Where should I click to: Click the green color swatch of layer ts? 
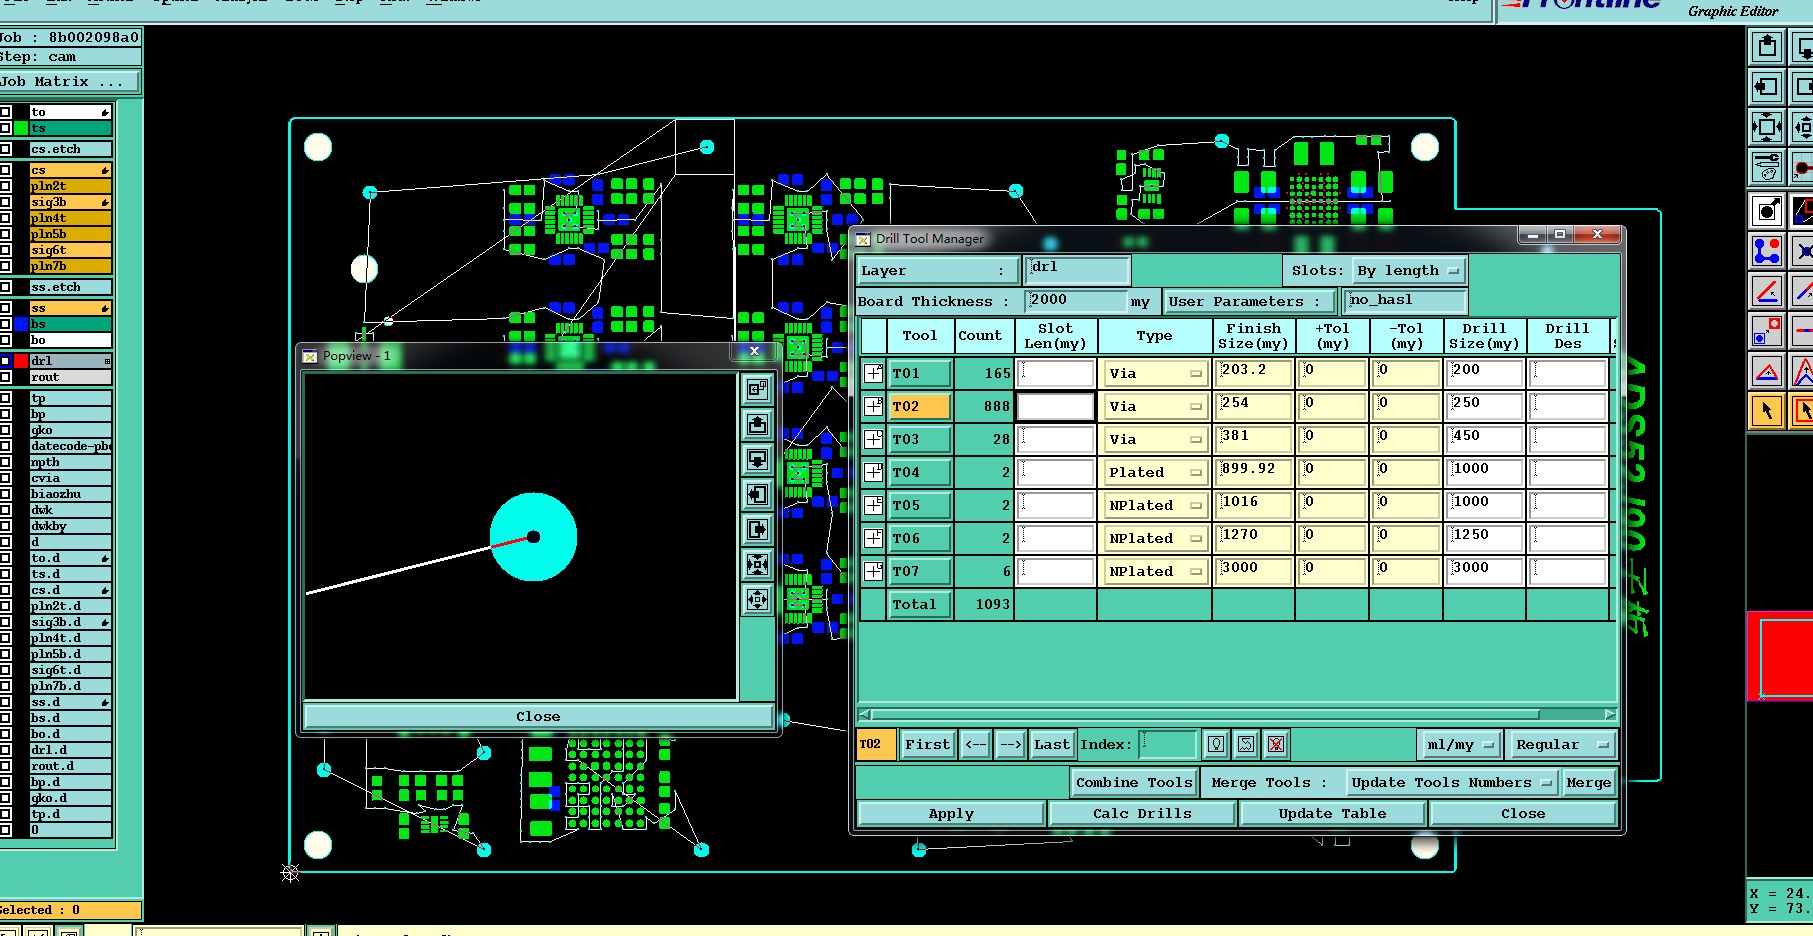(21, 128)
